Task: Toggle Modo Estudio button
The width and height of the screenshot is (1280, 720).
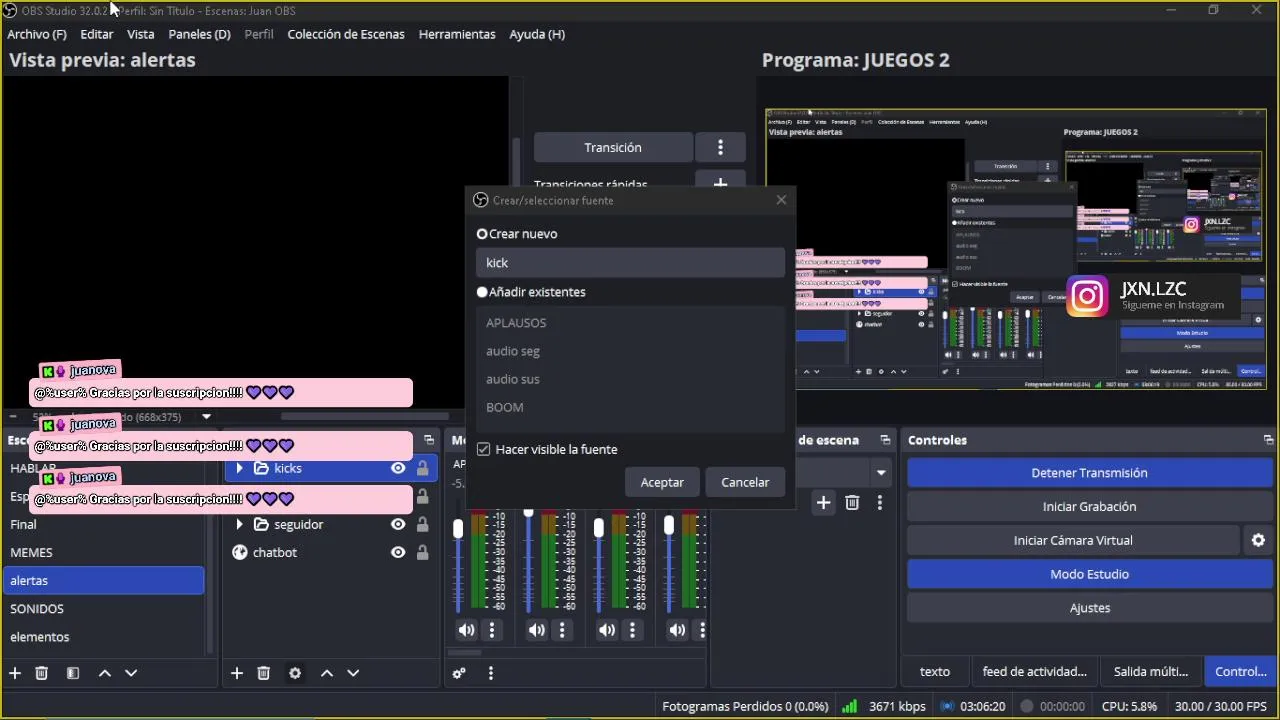Action: (x=1089, y=574)
